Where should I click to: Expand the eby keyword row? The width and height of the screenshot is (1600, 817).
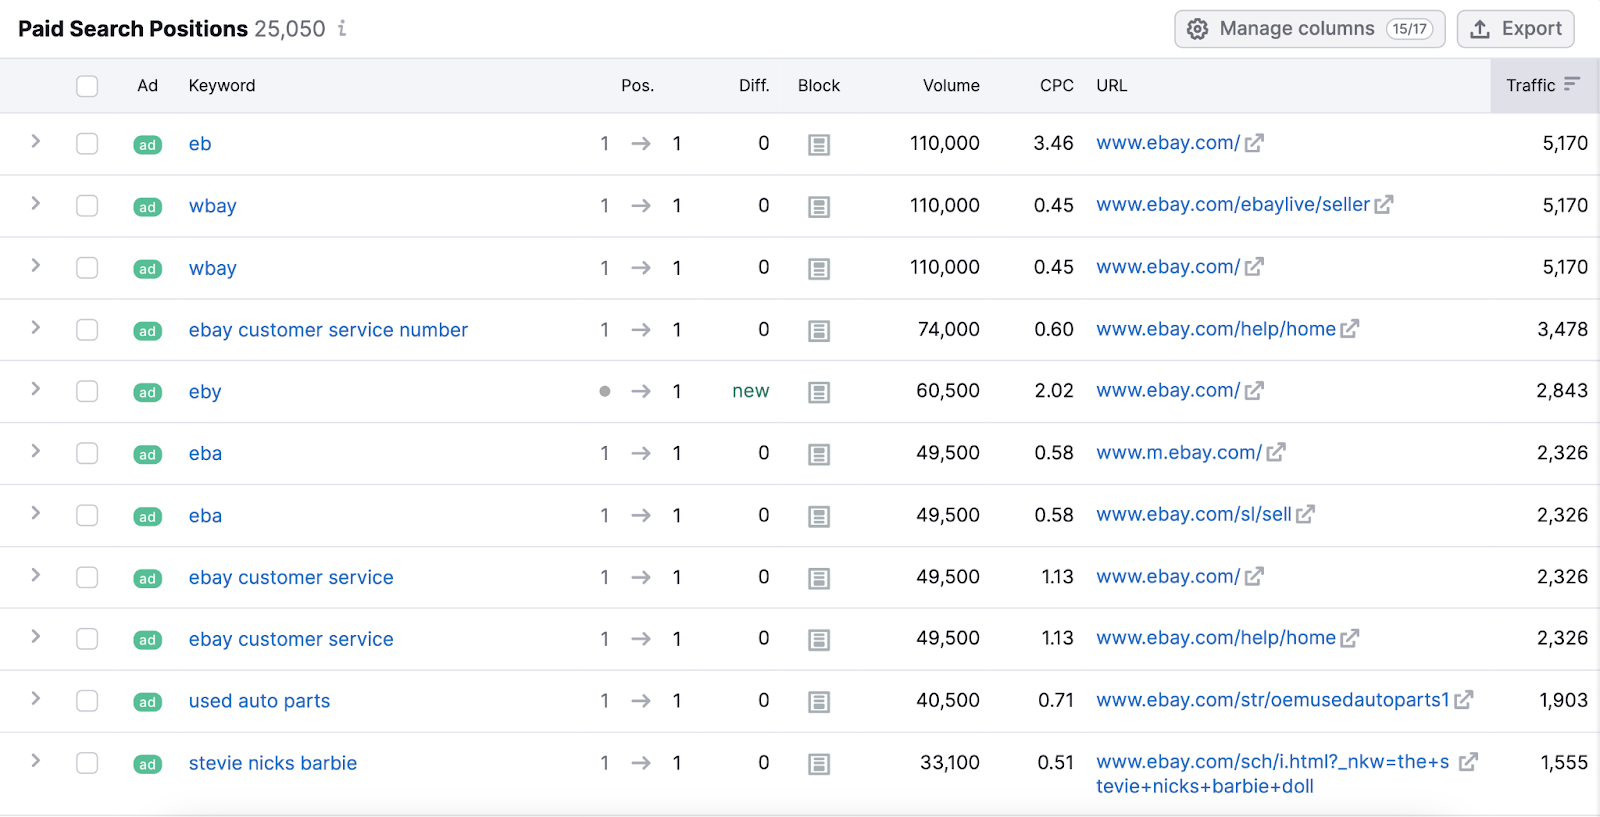click(x=36, y=389)
